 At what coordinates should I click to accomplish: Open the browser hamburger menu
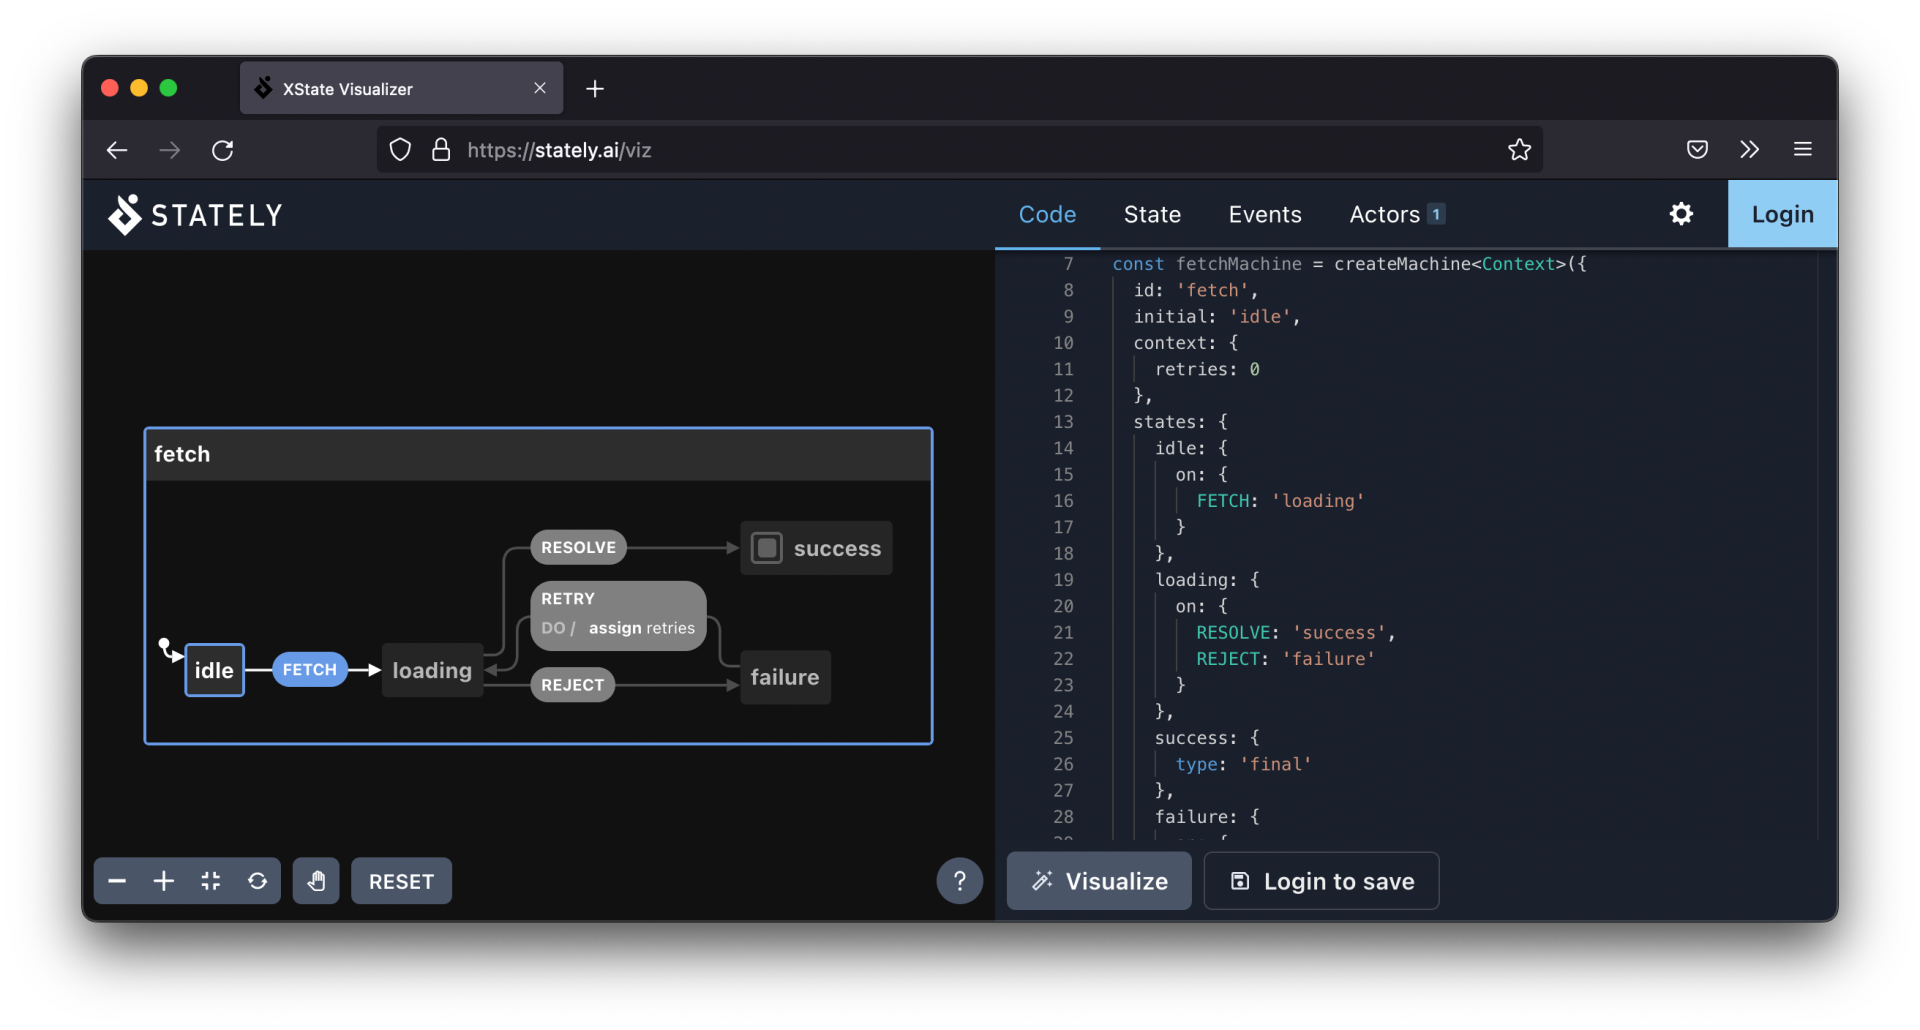(1803, 150)
